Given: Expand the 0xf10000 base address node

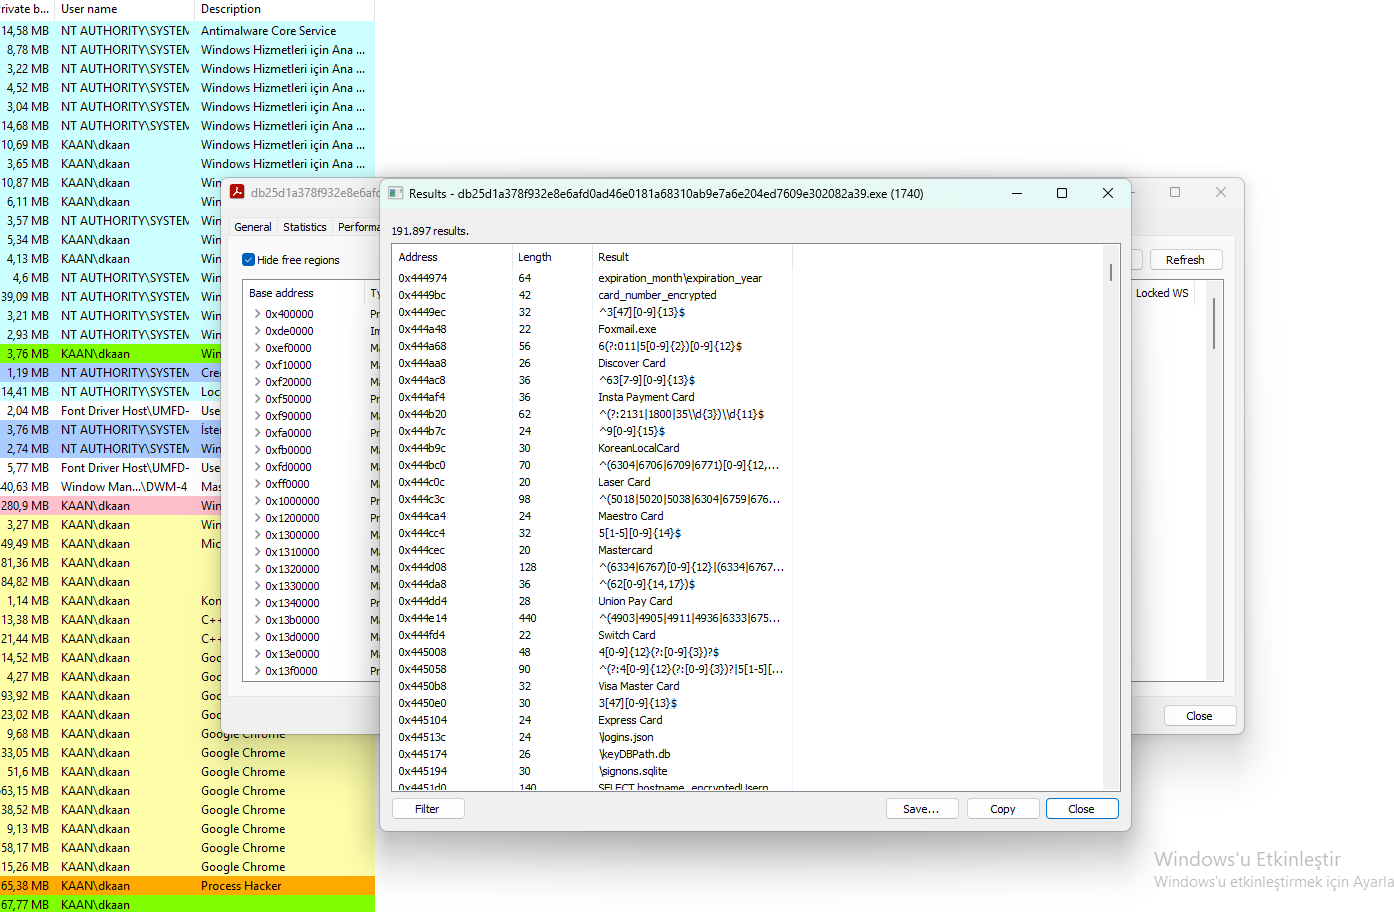Looking at the screenshot, I should click(257, 365).
